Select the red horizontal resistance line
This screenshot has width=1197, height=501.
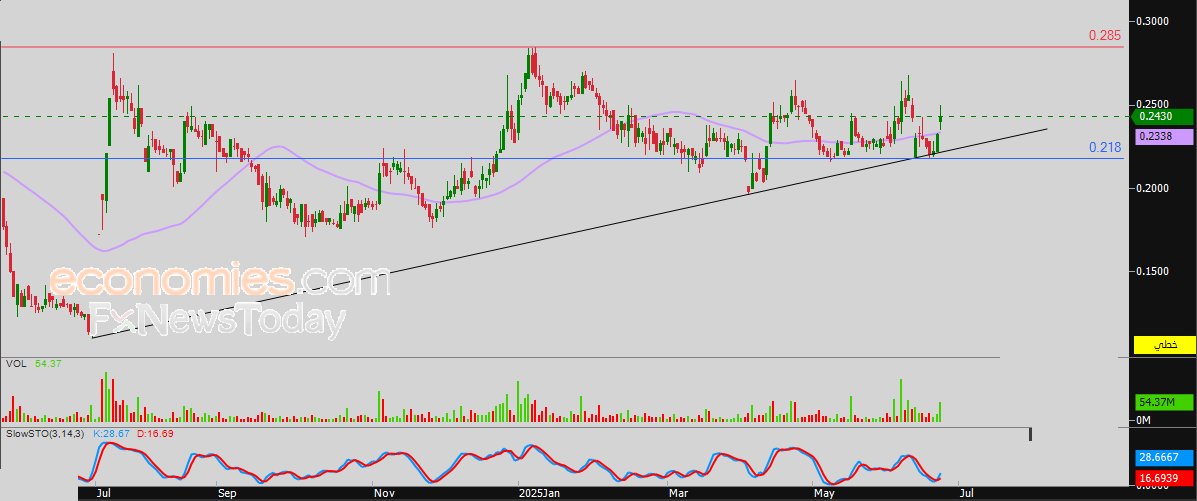pos(562,47)
